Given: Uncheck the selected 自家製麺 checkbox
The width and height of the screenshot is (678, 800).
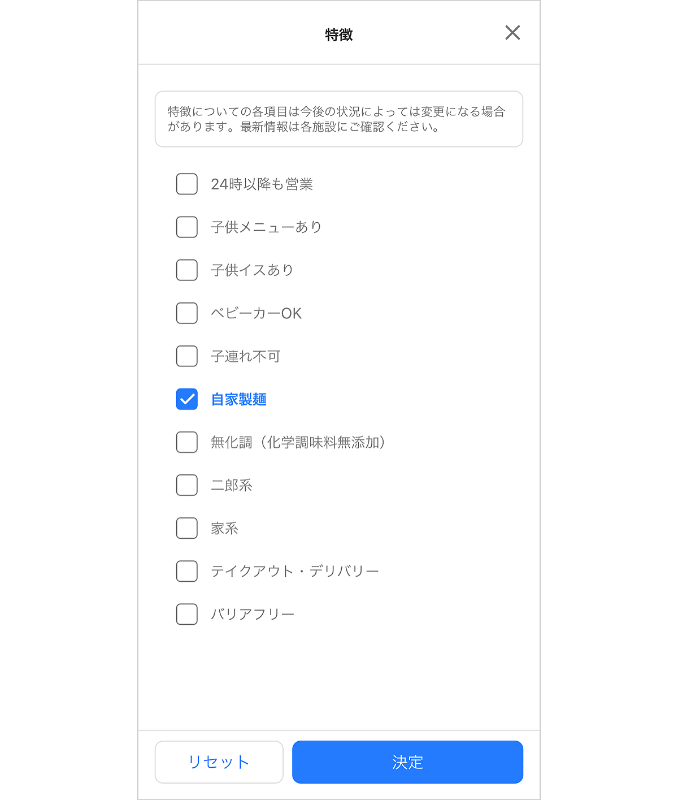Looking at the screenshot, I should [186, 399].
